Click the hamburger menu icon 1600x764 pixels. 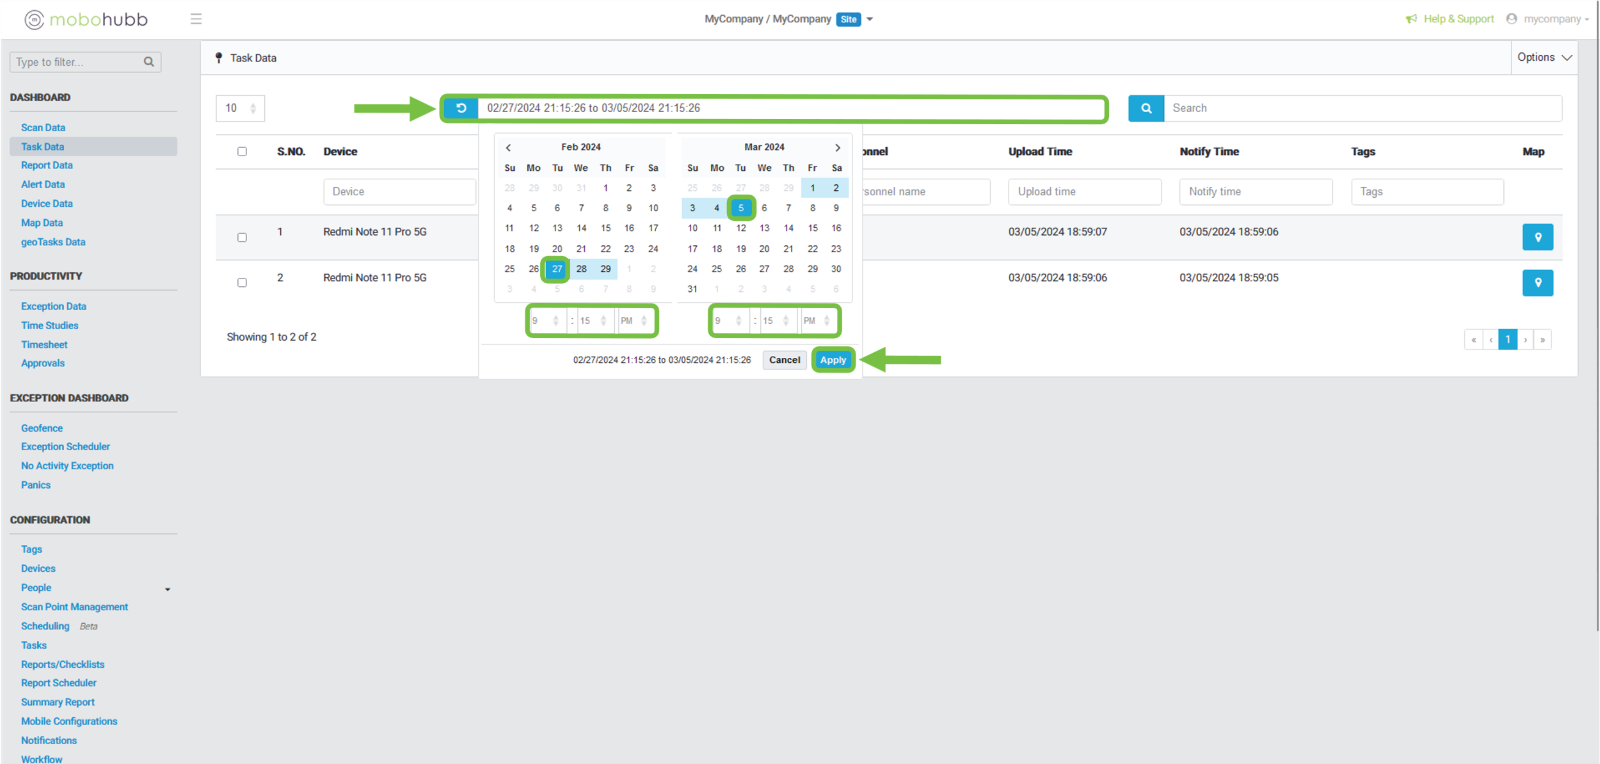[196, 19]
